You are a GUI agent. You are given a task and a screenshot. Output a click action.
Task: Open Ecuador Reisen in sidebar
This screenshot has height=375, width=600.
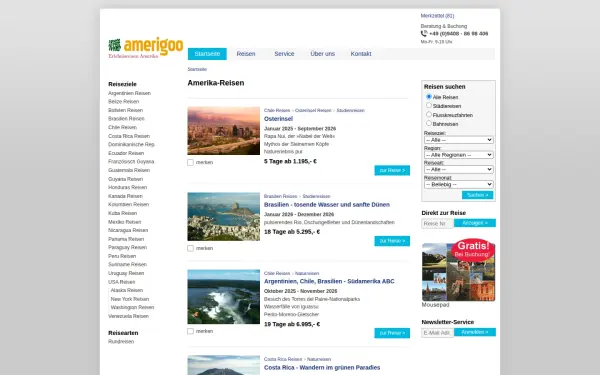[x=126, y=153]
